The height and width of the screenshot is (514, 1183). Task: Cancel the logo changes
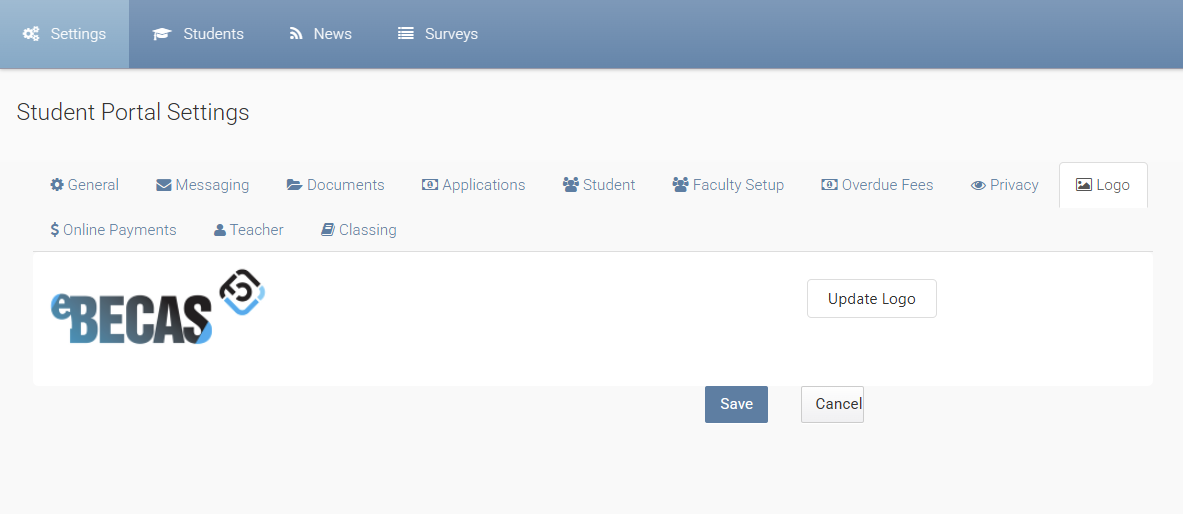(832, 405)
